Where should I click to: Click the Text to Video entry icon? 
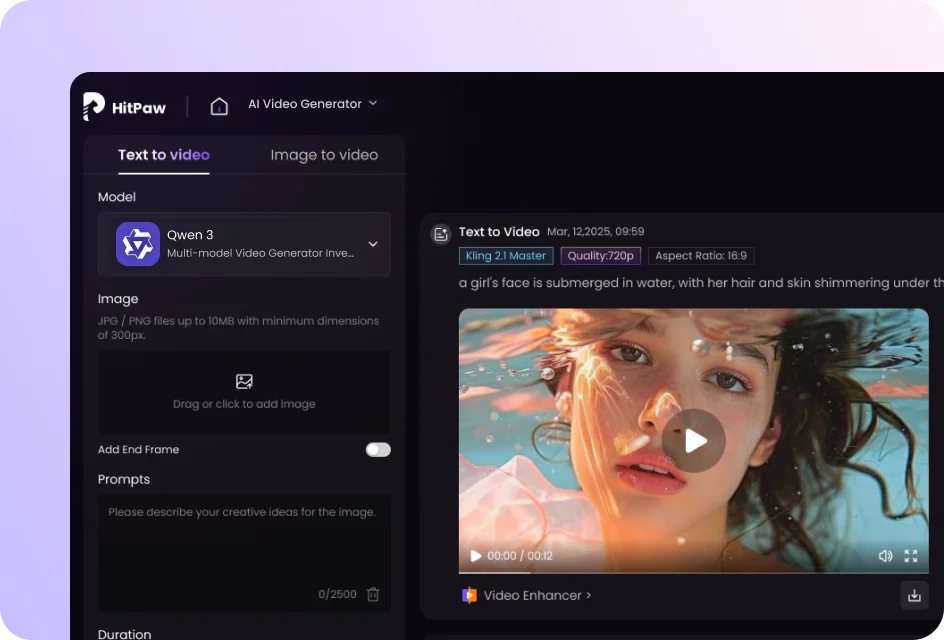pos(440,234)
